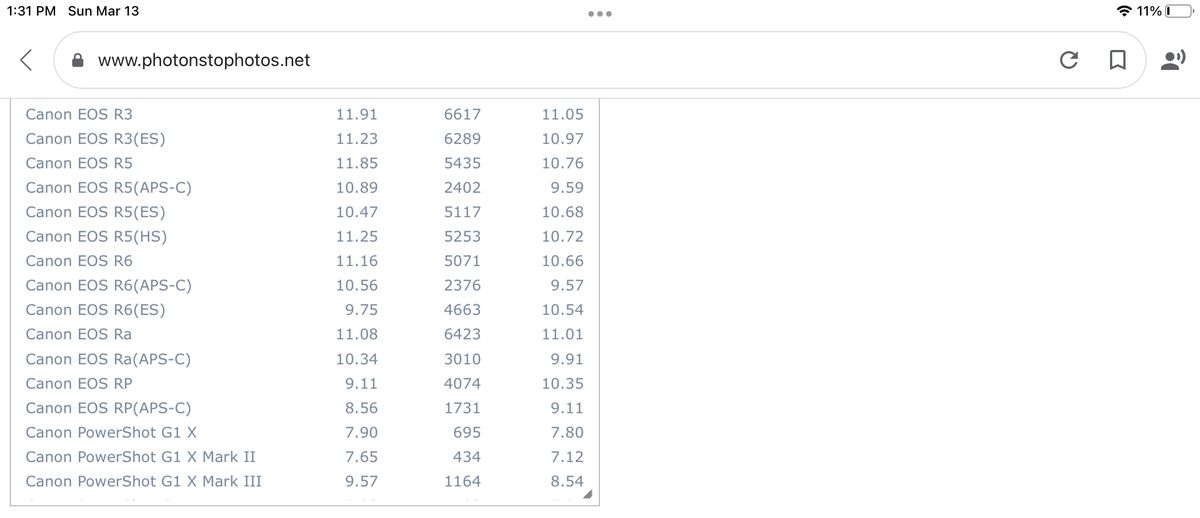Screen dimensions: 1200x518
Task: Reload the page with refresh icon
Action: point(1068,61)
